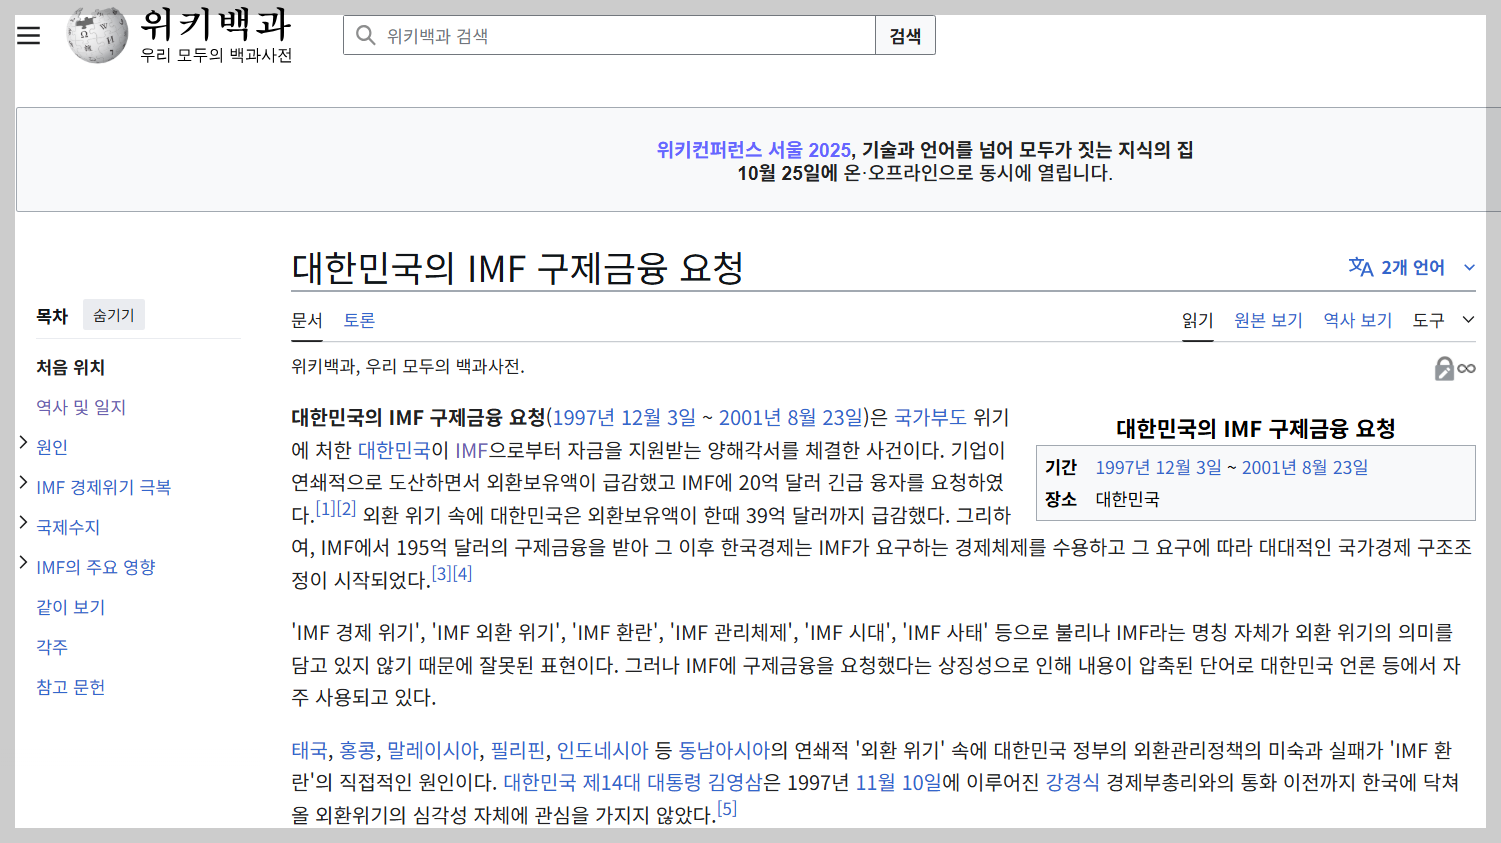Expand the 원인 section in sidebar
This screenshot has width=1501, height=843.
[22, 445]
